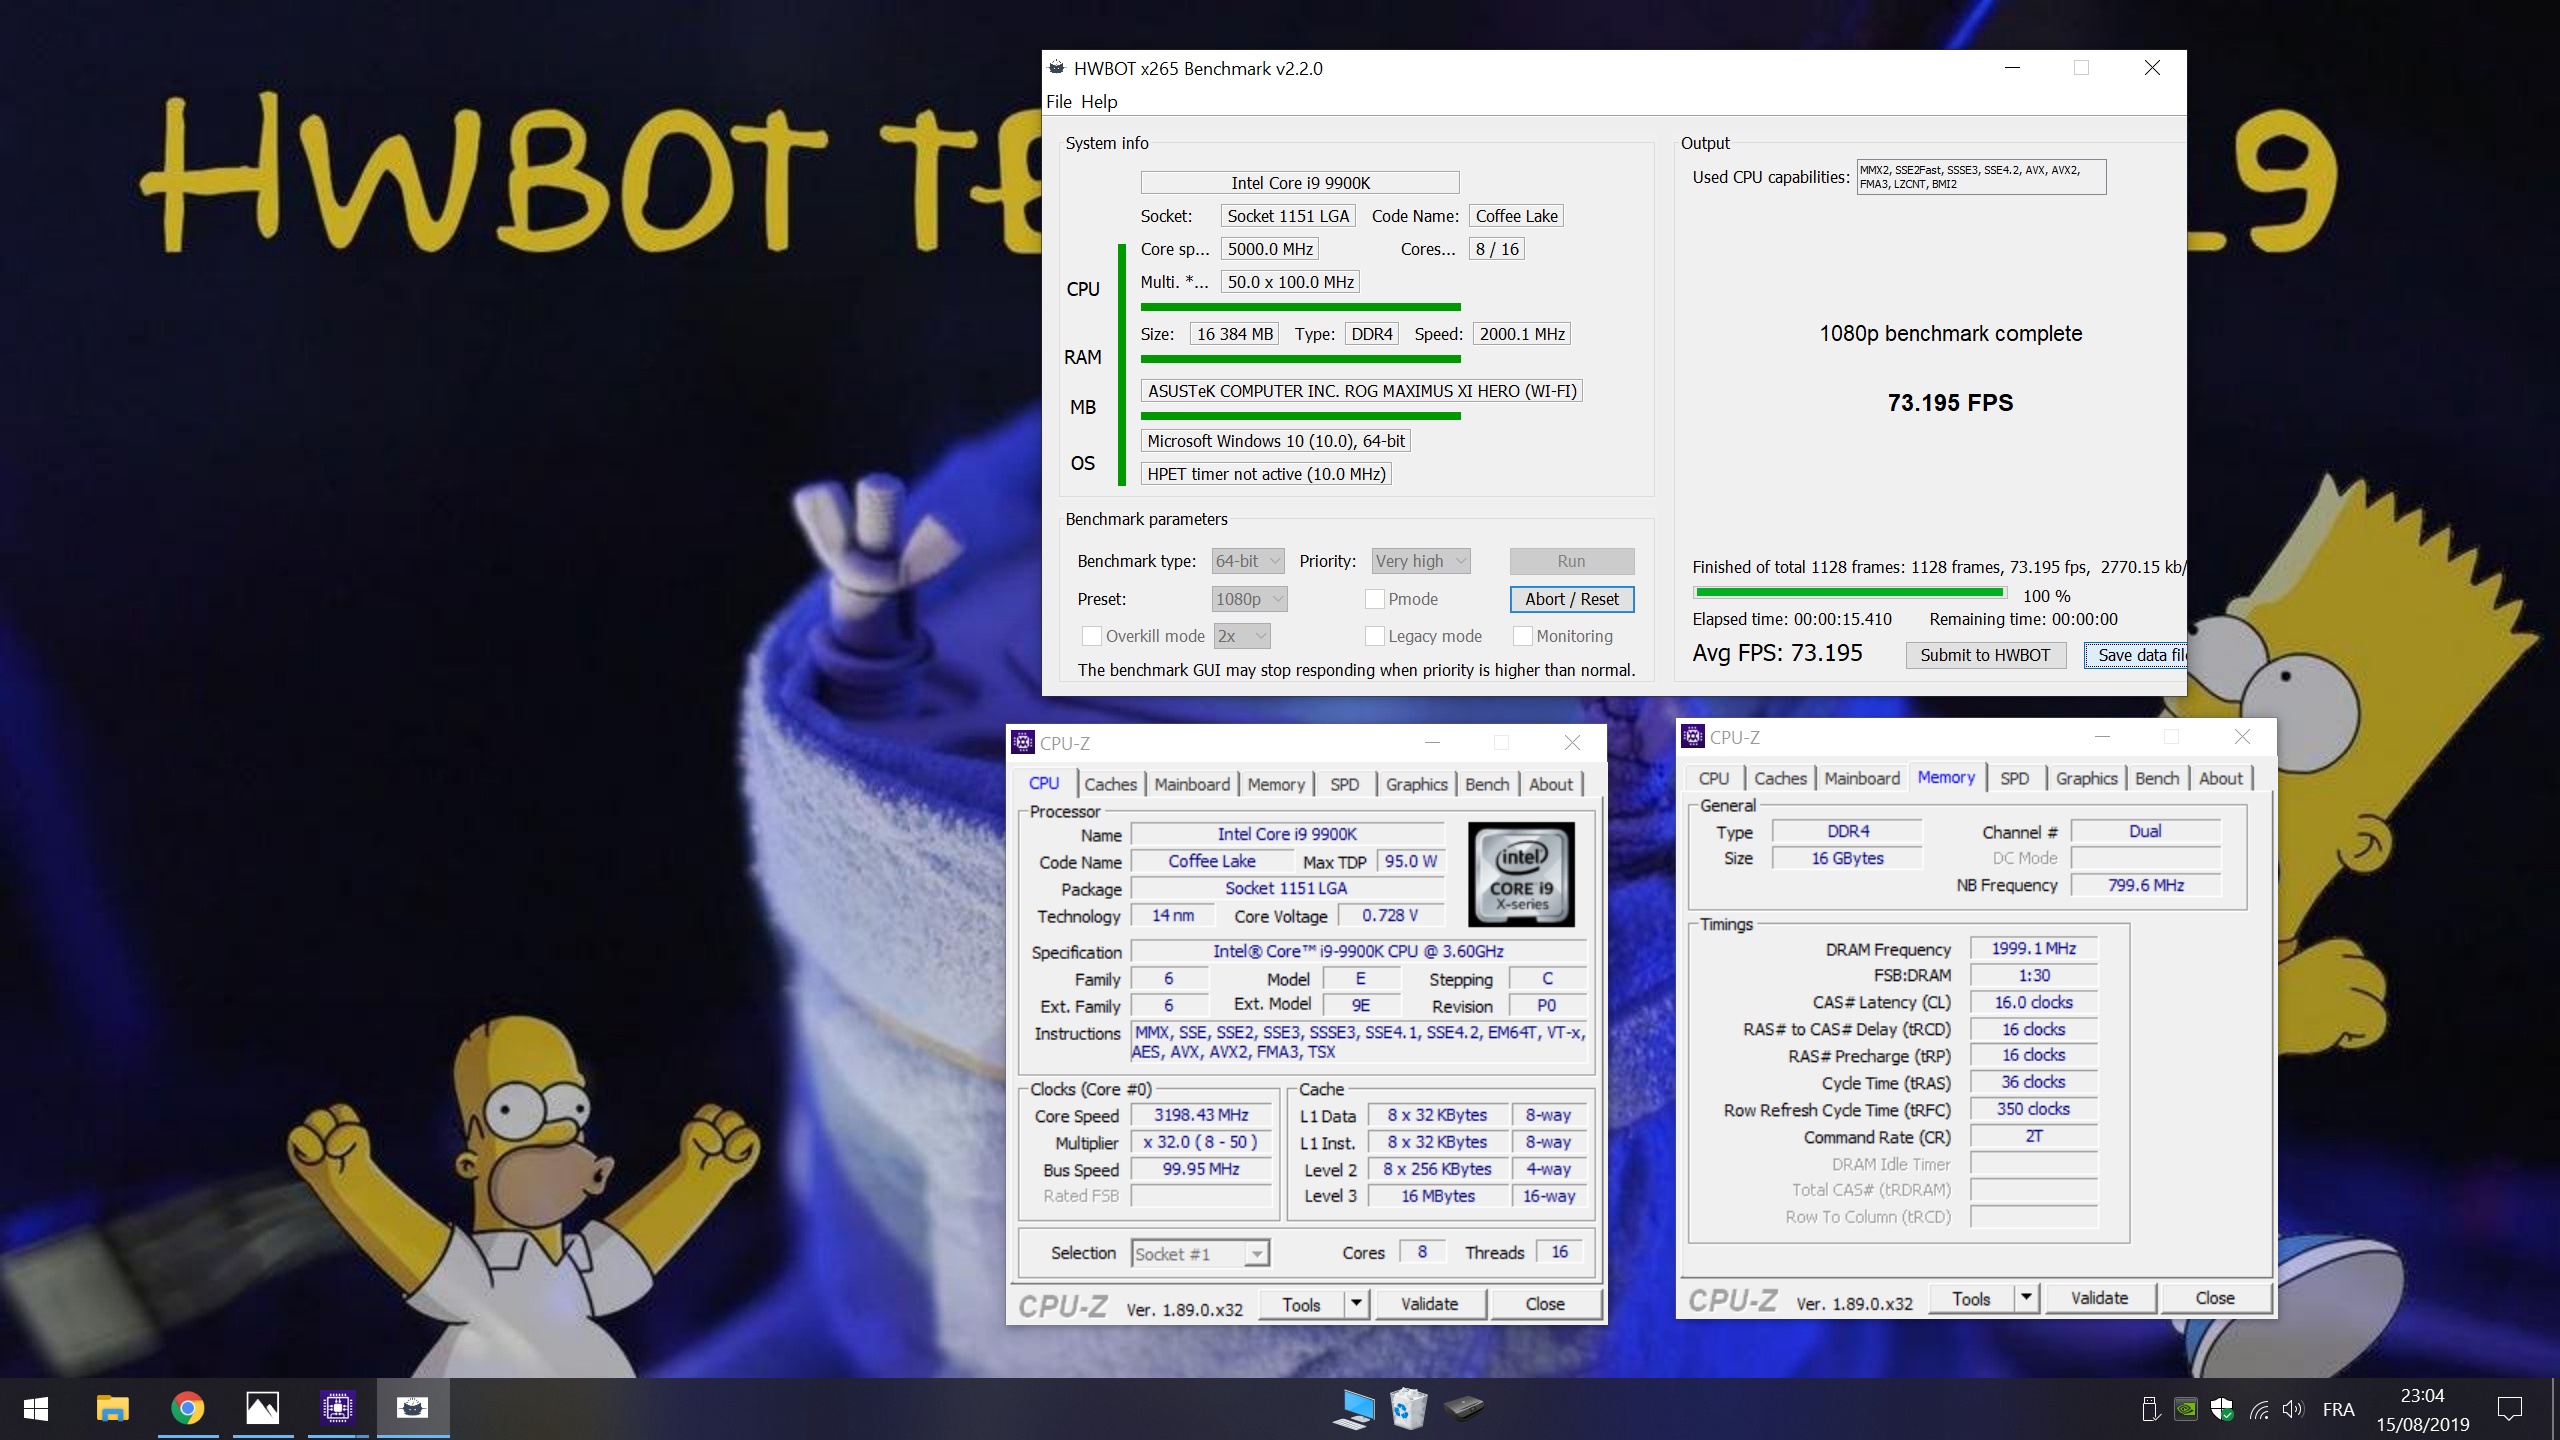Open Socket #1 selection dropdown
The image size is (2560, 1440).
pos(1200,1253)
